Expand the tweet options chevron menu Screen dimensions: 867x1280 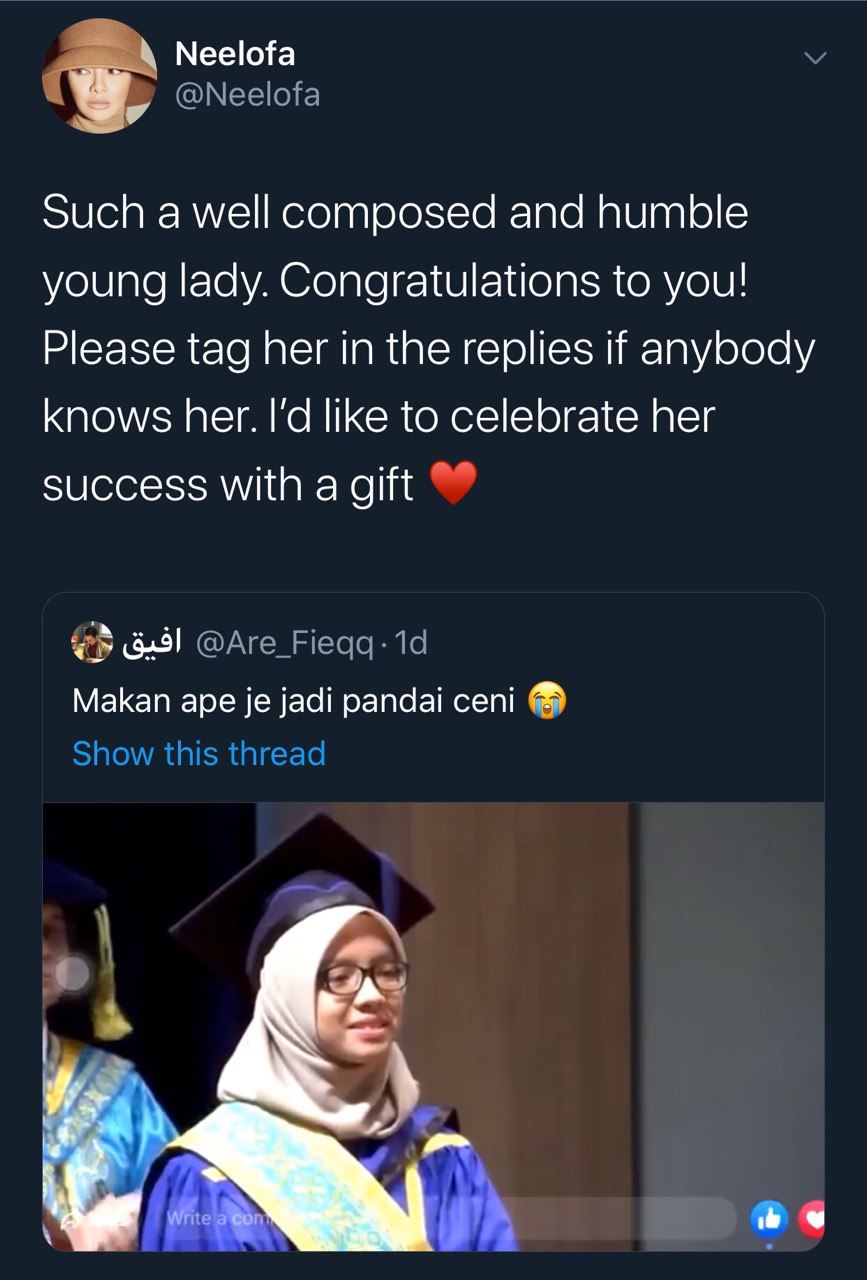coord(816,59)
